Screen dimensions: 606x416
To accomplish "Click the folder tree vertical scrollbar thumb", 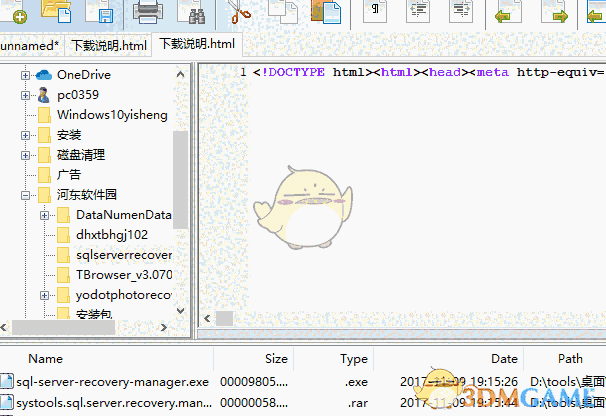I will 180,179.
